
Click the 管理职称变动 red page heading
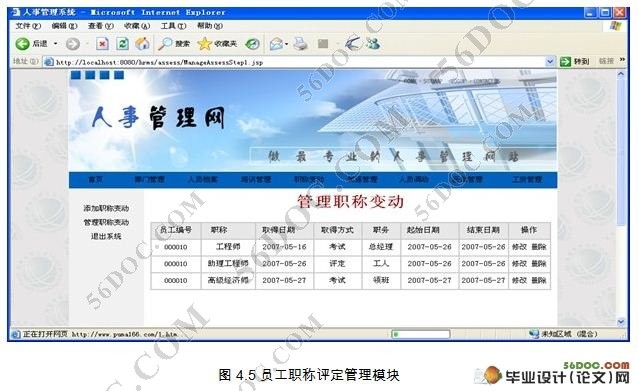tap(351, 202)
